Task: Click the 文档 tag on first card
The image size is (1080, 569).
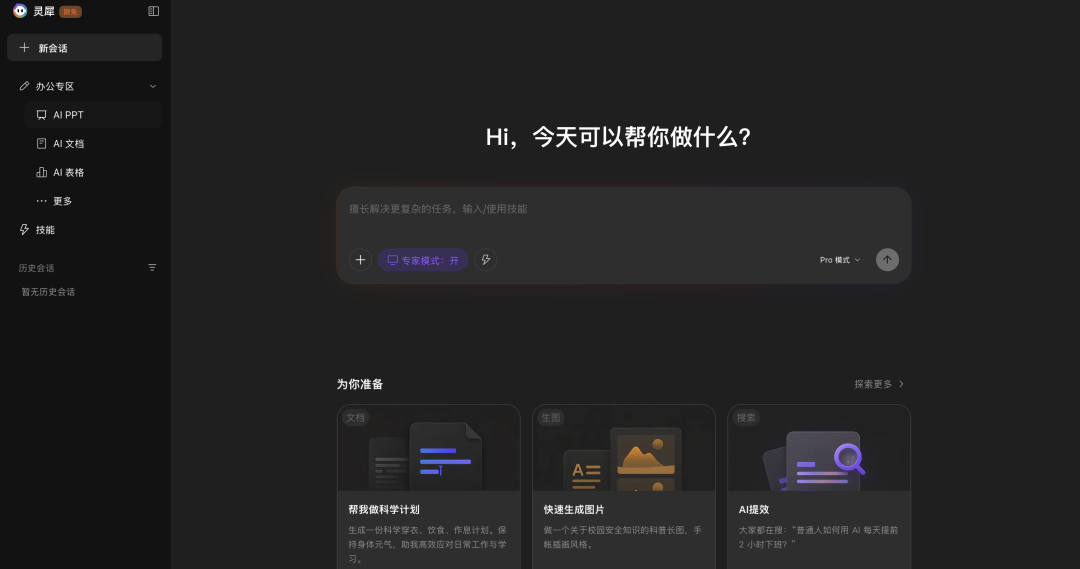Action: click(355, 417)
